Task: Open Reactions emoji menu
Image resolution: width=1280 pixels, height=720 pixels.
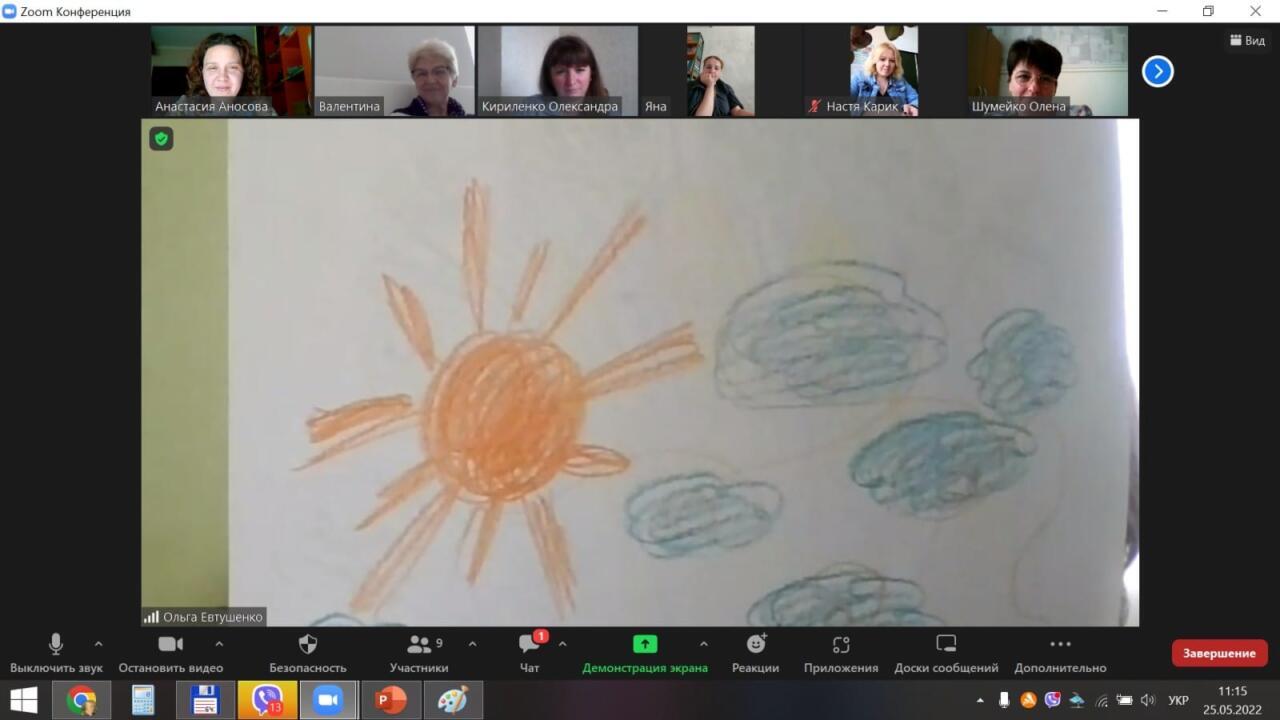Action: (756, 653)
